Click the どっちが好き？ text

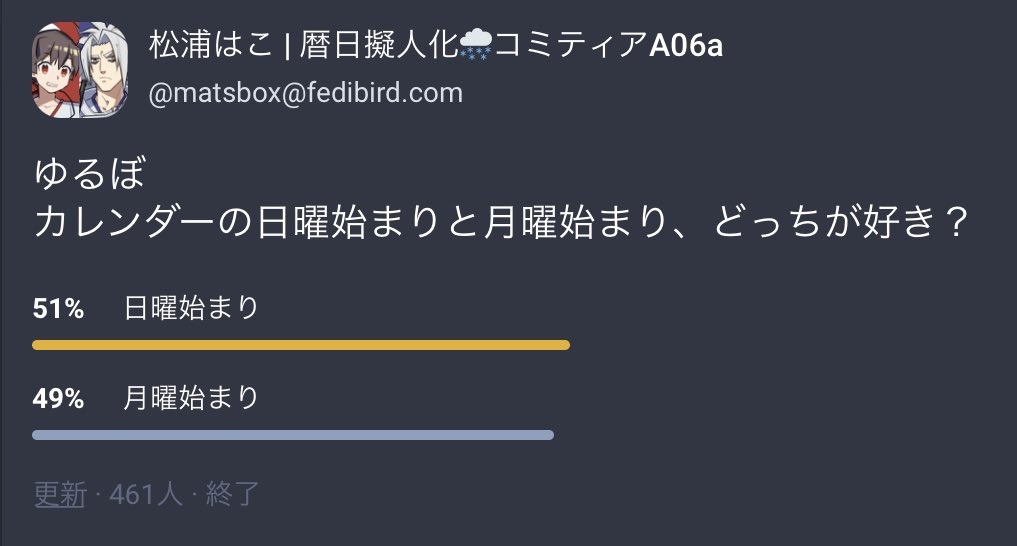[x=841, y=222]
